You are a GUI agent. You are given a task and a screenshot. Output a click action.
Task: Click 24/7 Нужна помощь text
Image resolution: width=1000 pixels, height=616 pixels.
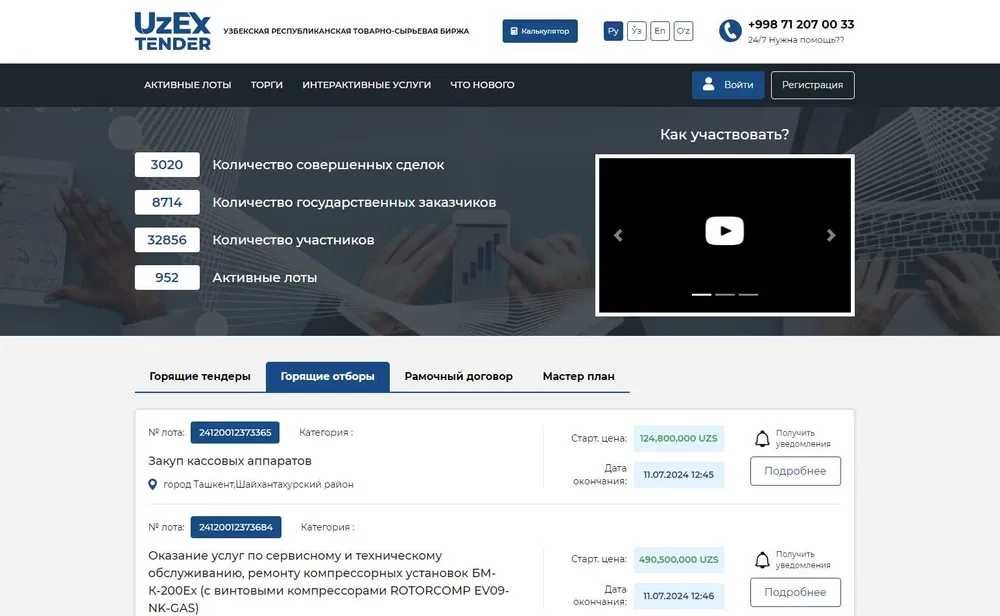click(x=796, y=40)
